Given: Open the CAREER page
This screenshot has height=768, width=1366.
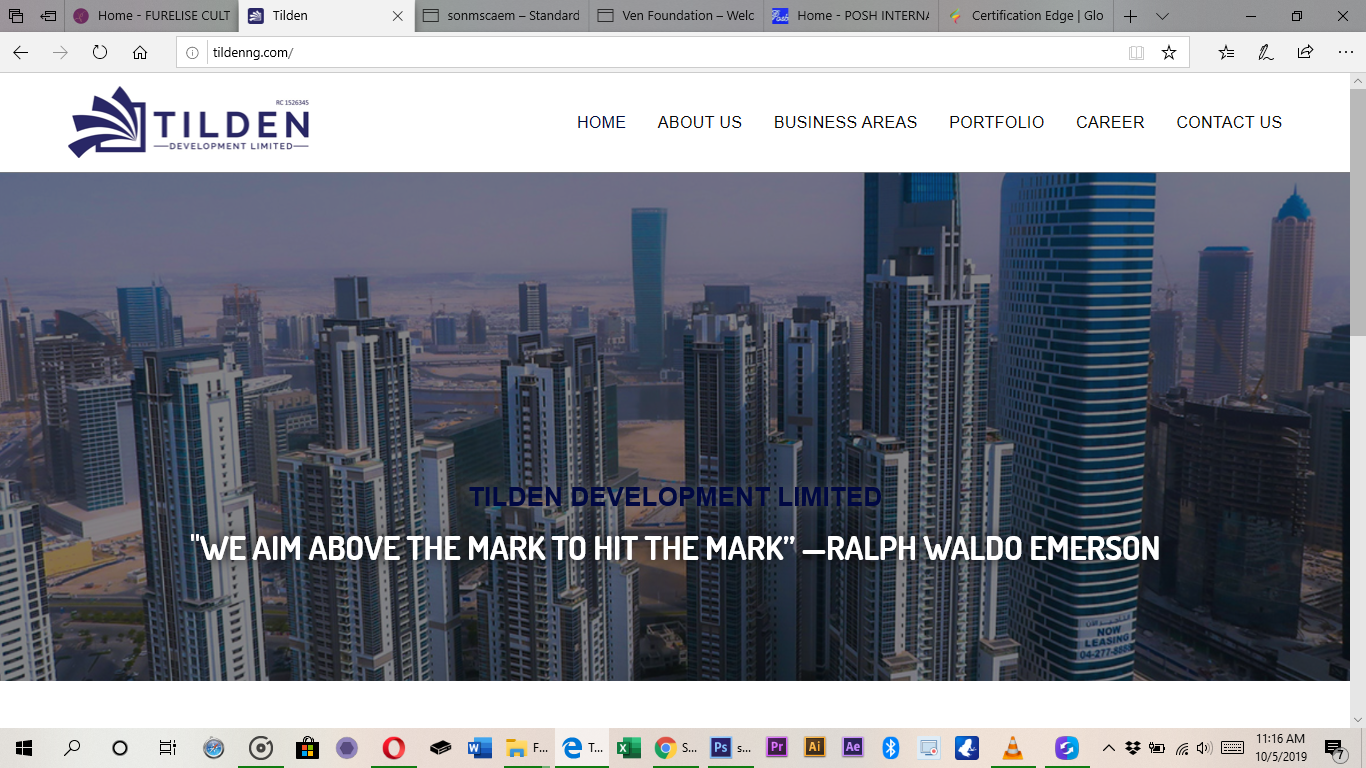Looking at the screenshot, I should [x=1110, y=122].
